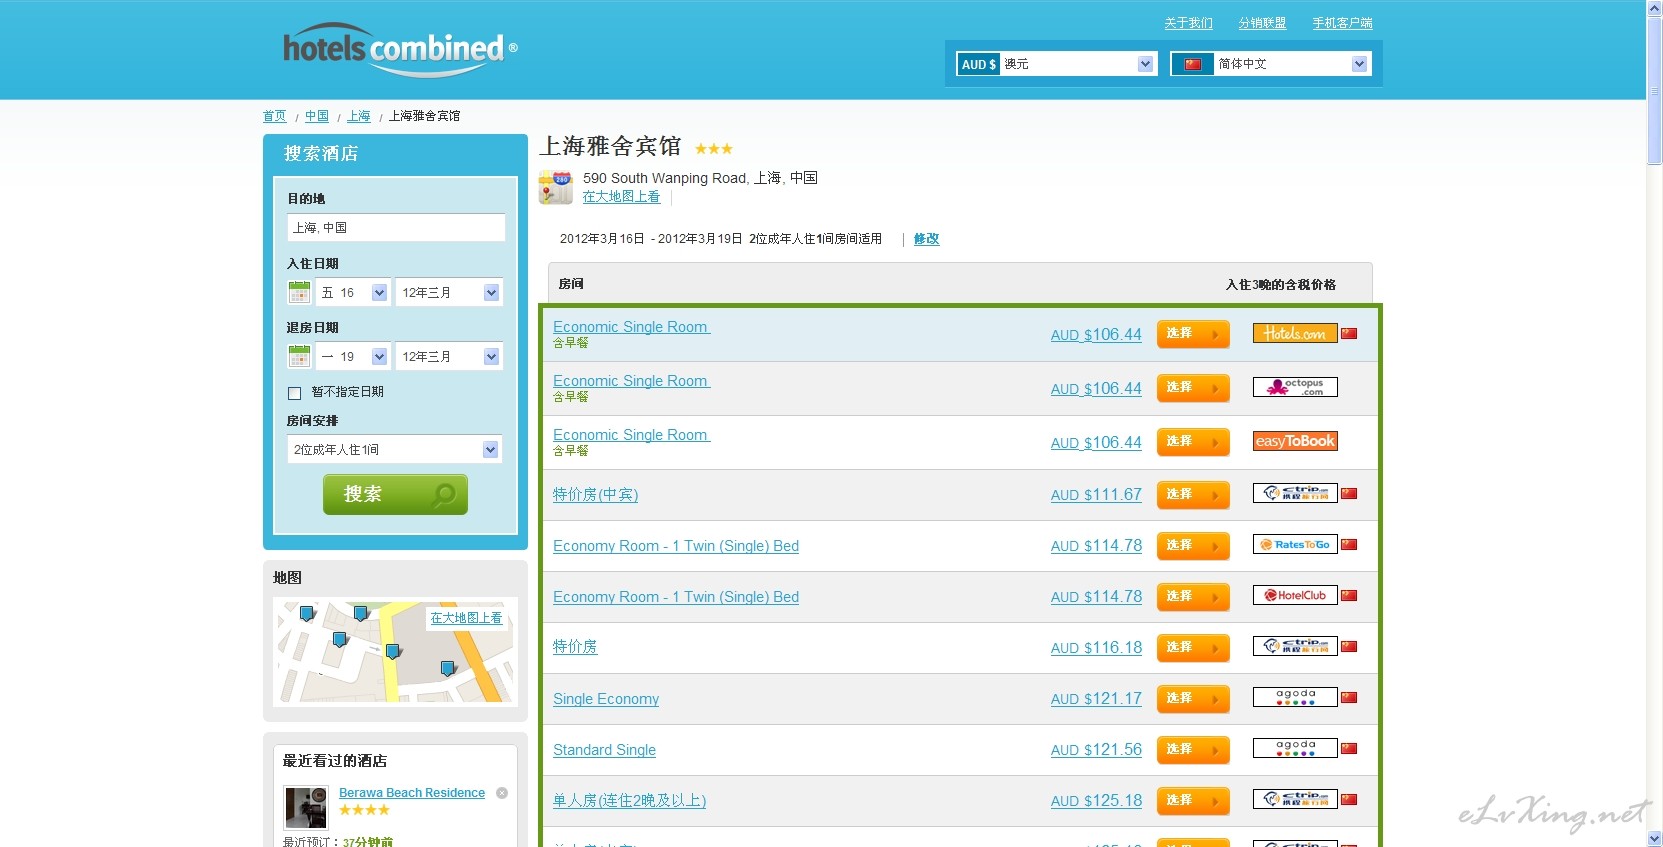Click the destination field 上海, 中国
The height and width of the screenshot is (847, 1663).
pyautogui.click(x=396, y=228)
